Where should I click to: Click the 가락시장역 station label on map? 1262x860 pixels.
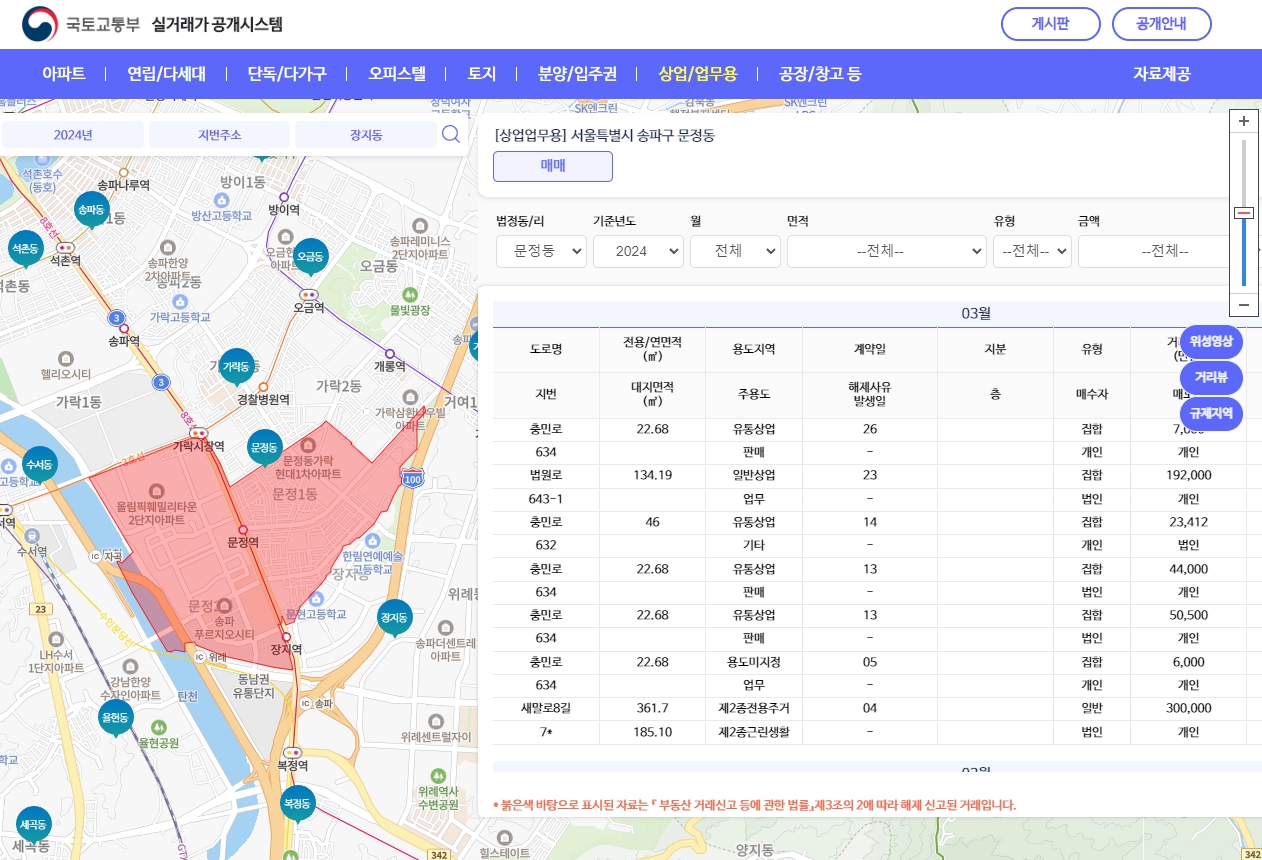tap(198, 446)
